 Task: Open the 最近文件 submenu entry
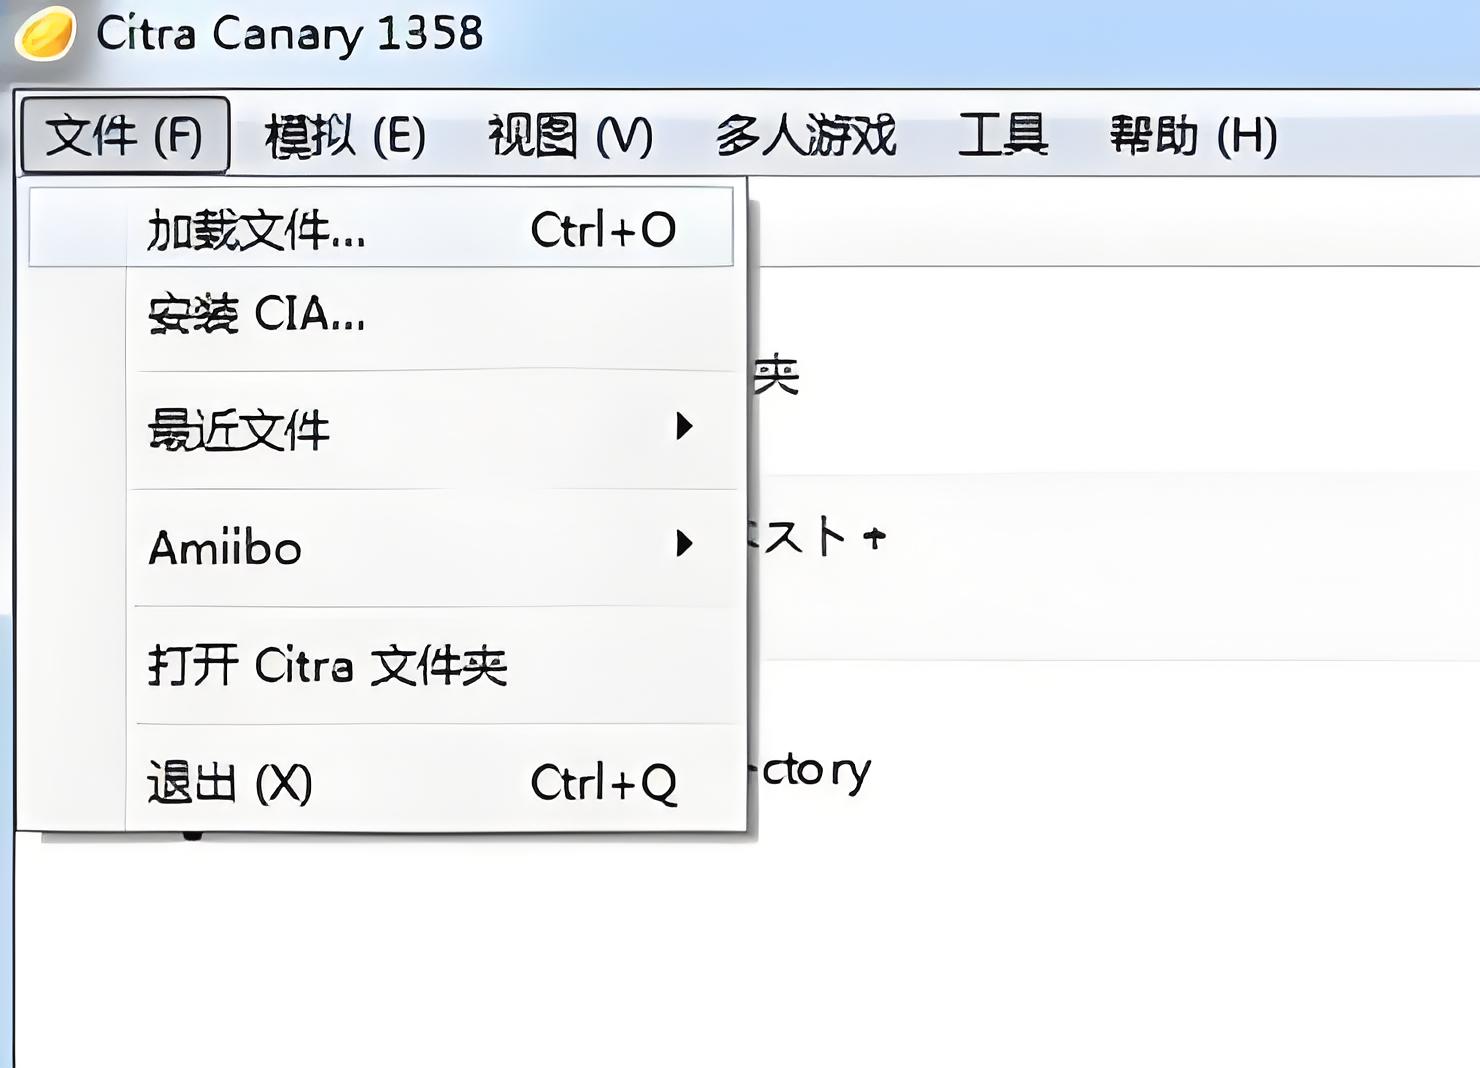381,430
